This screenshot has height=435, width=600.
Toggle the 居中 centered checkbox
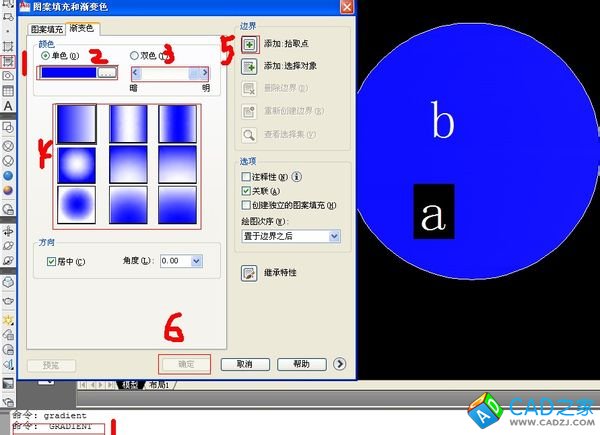(52, 262)
